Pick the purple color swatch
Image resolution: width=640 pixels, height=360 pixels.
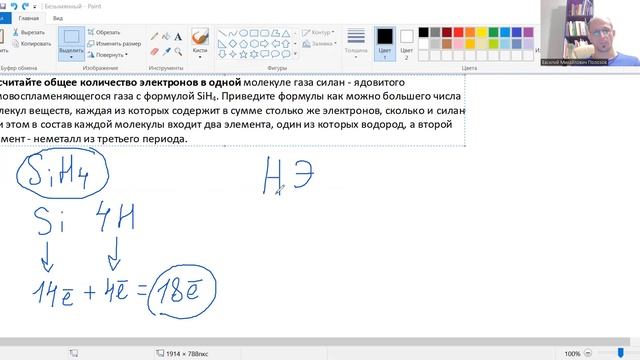point(528,32)
